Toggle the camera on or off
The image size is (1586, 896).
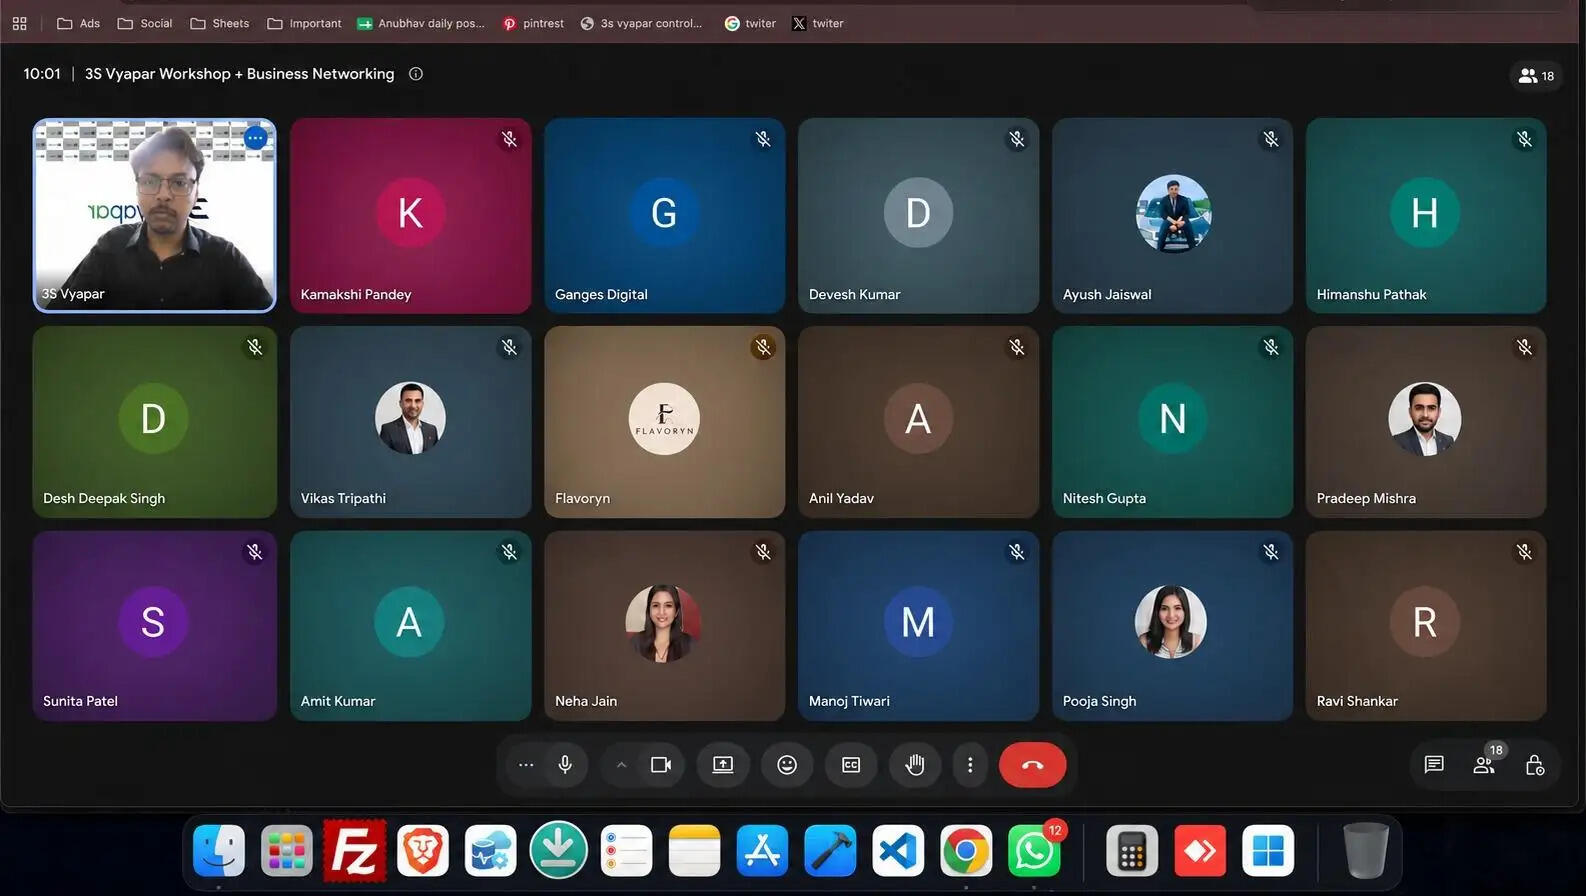tap(661, 765)
